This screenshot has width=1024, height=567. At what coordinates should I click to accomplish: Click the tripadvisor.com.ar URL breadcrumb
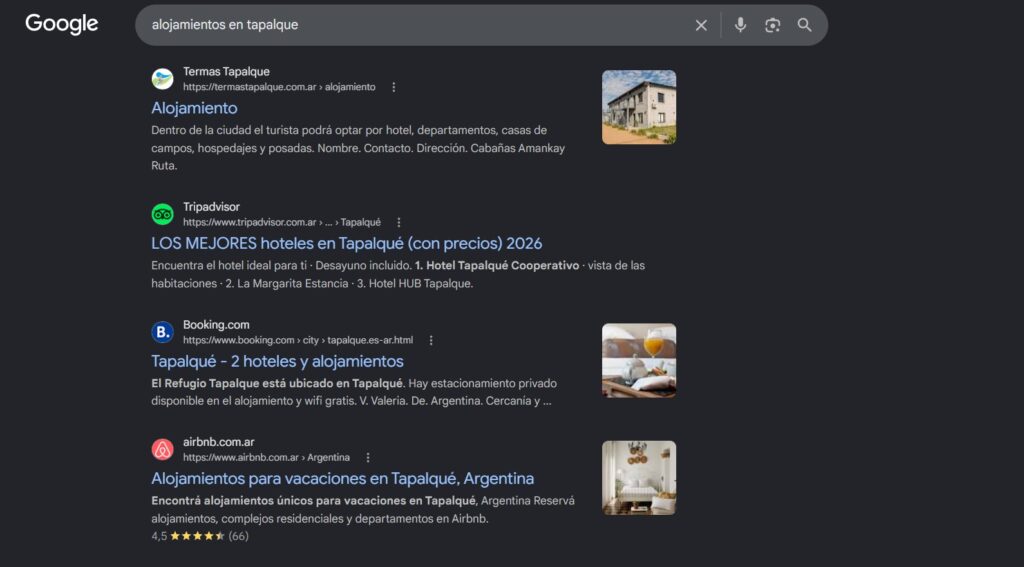(281, 222)
